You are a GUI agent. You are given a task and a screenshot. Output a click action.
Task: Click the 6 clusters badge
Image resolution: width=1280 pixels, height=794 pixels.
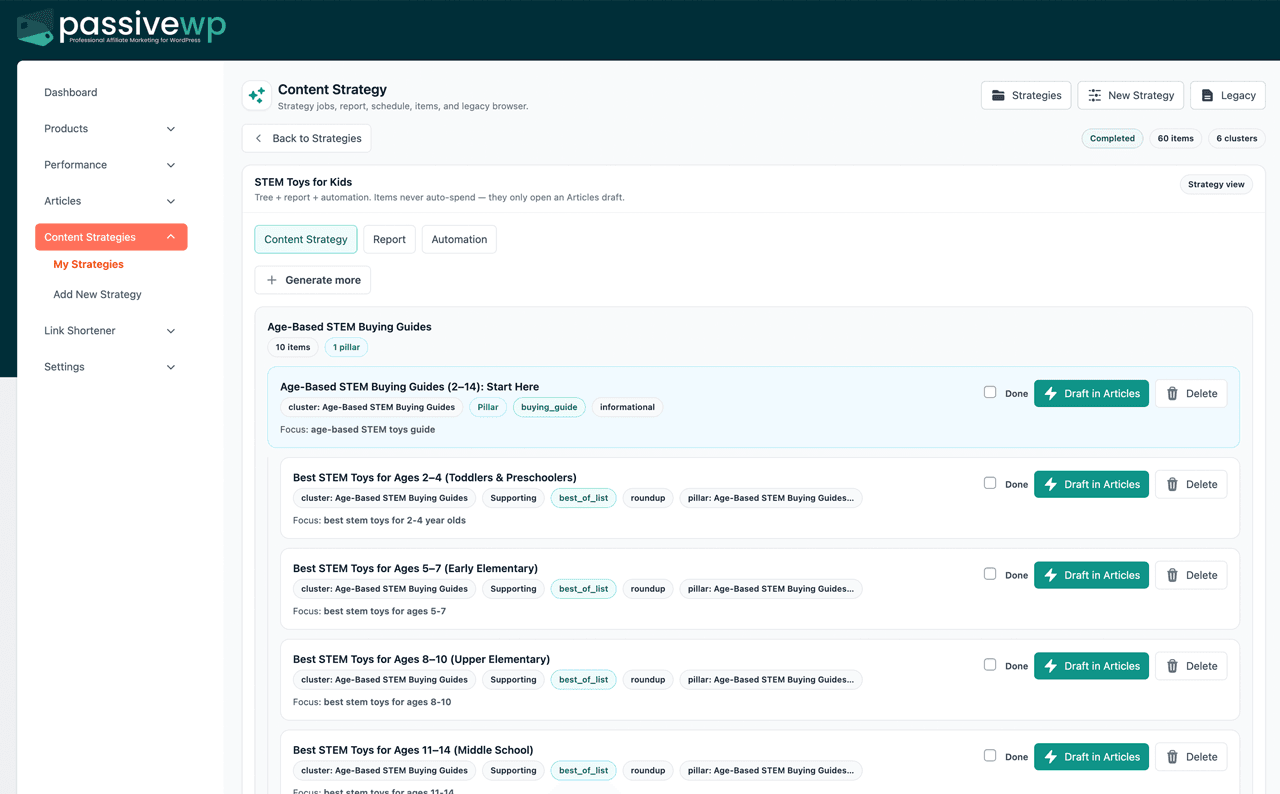pos(1236,138)
